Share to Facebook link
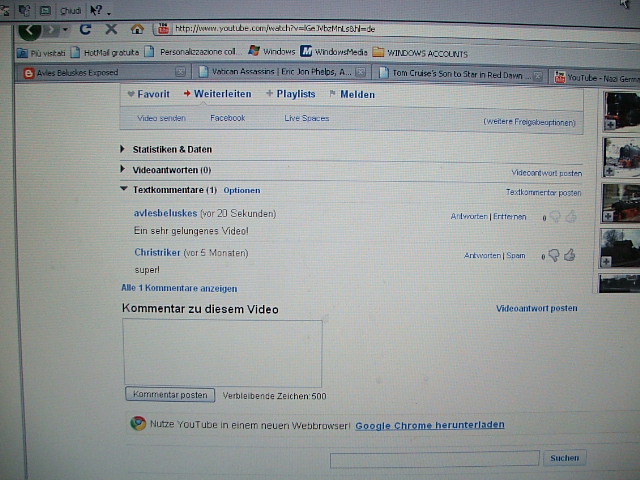The height and width of the screenshot is (480, 640). coord(227,118)
